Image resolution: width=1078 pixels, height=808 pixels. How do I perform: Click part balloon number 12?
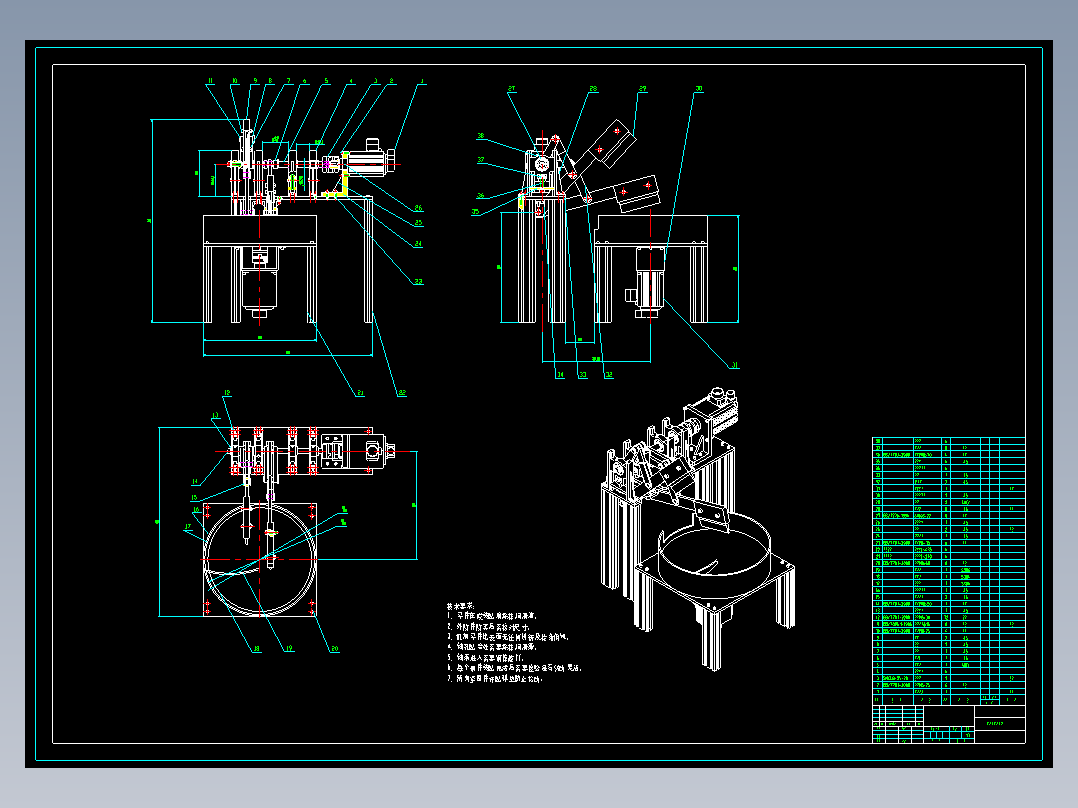[227, 393]
